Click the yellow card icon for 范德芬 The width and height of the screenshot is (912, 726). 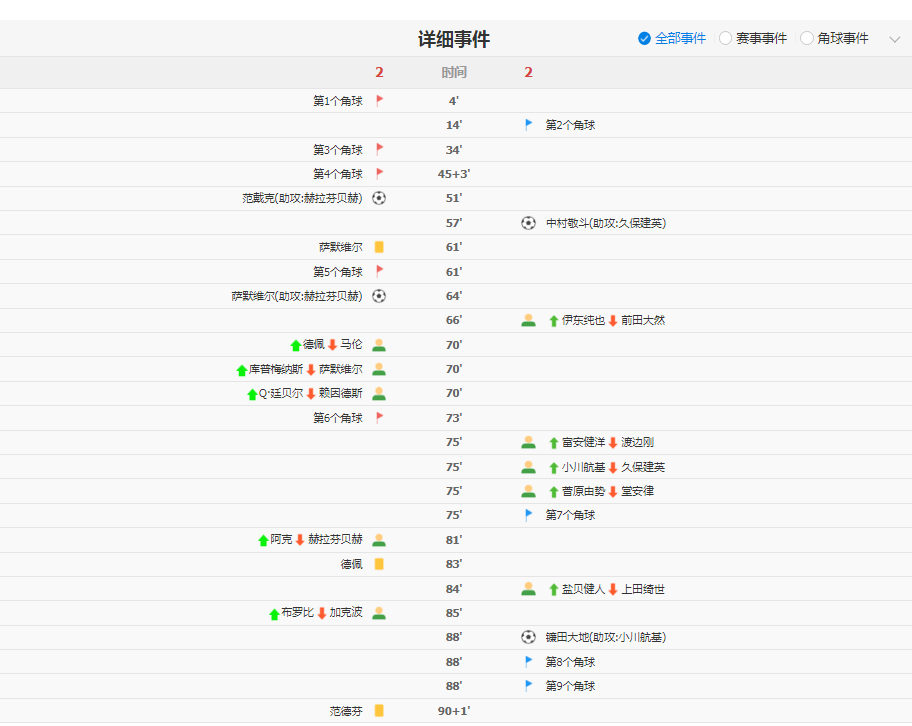coord(379,710)
